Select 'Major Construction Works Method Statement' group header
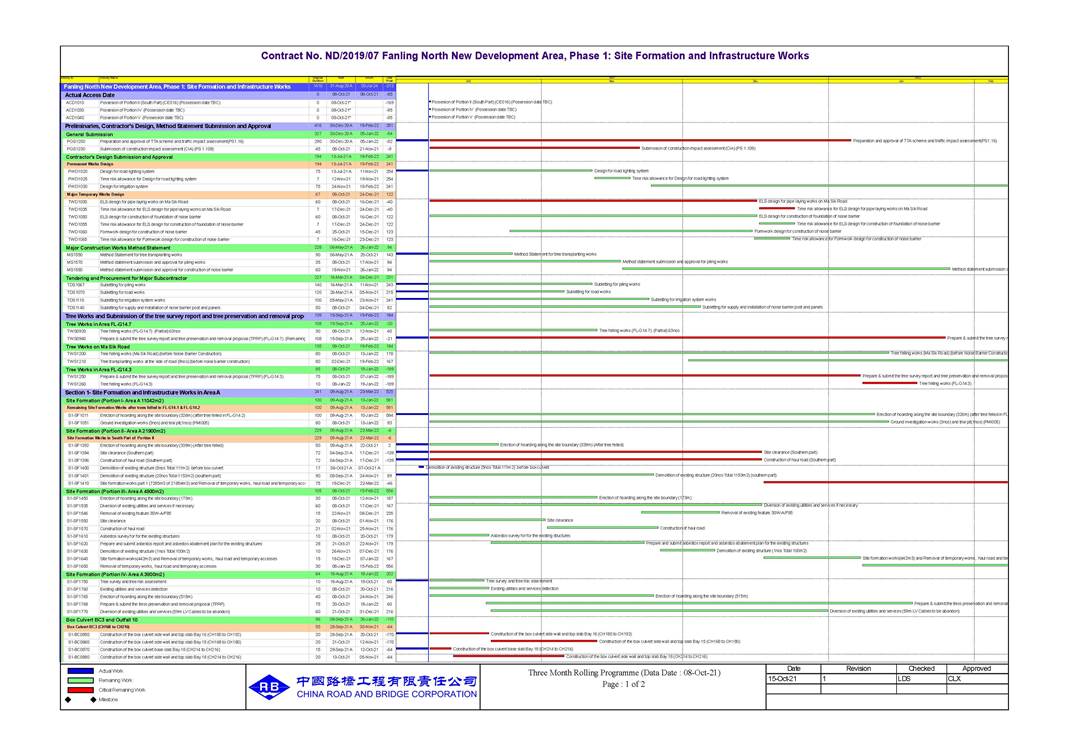The width and height of the screenshot is (1068, 756). point(228,247)
